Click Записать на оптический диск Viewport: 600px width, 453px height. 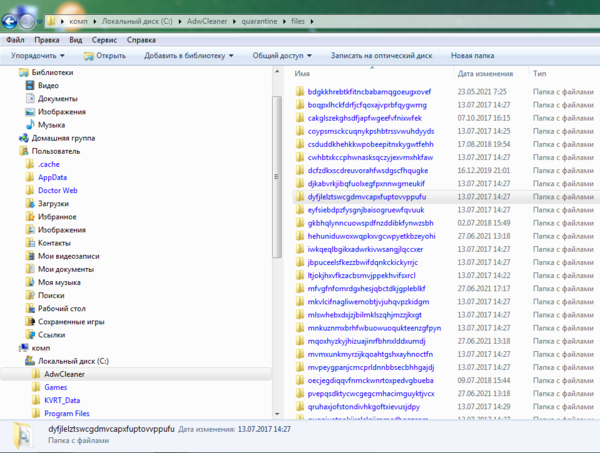(381, 56)
